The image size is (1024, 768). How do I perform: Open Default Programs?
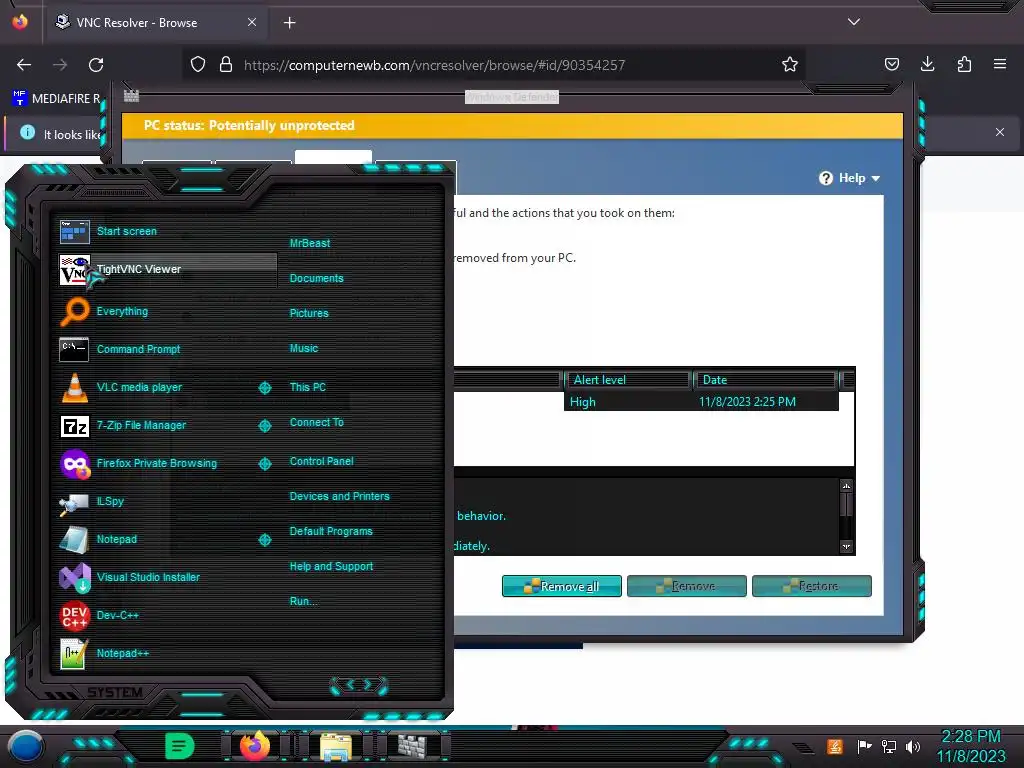(x=331, y=532)
